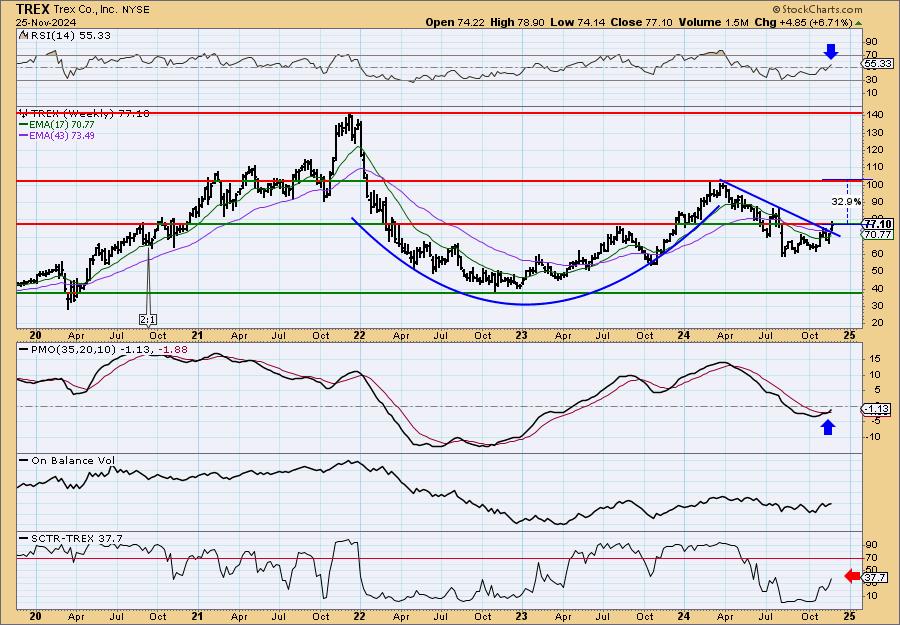The image size is (900, 625).
Task: Click the 'Open 74.22' value
Action: [x=455, y=22]
